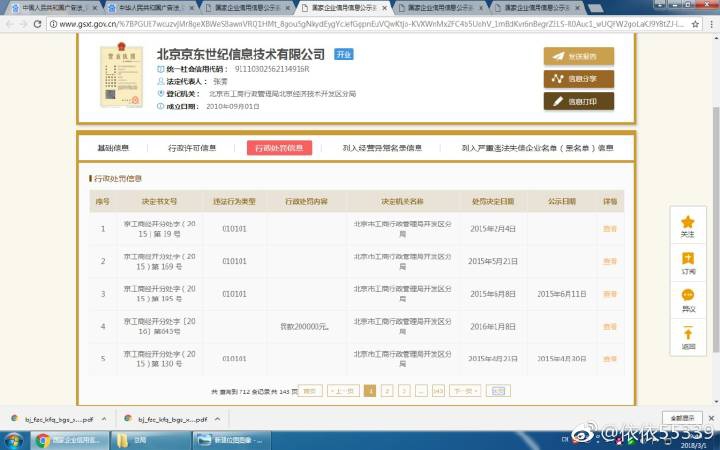
Task: Click the 罚款200000元 cell in row 4
Action: click(304, 326)
